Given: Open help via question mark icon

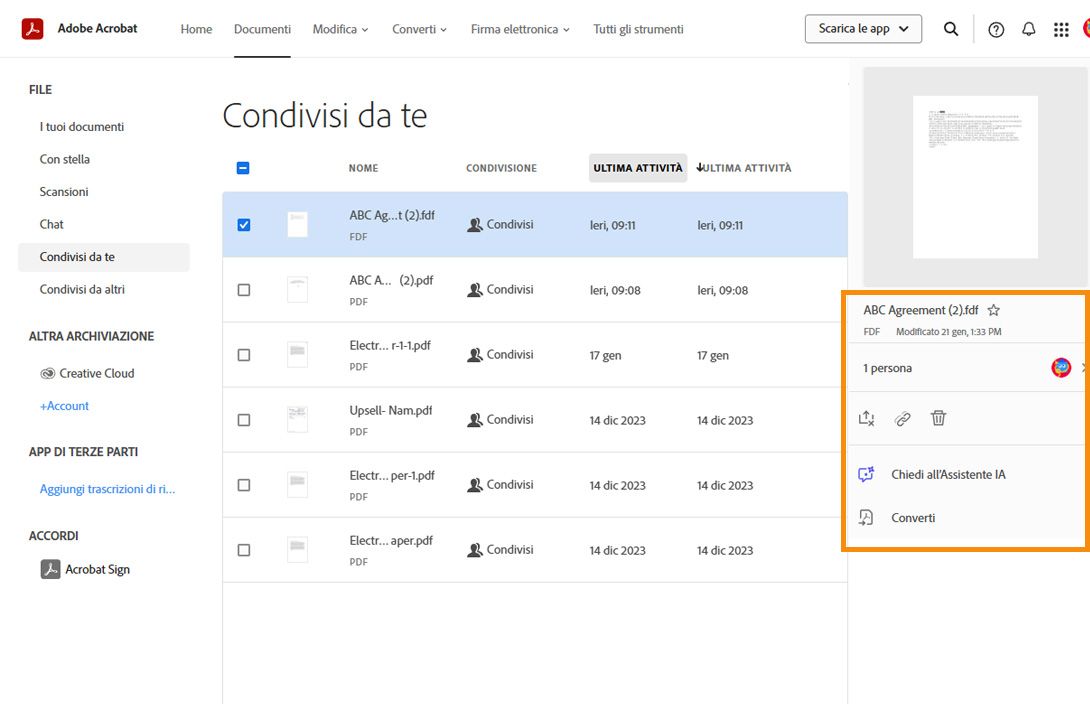Looking at the screenshot, I should click(996, 29).
